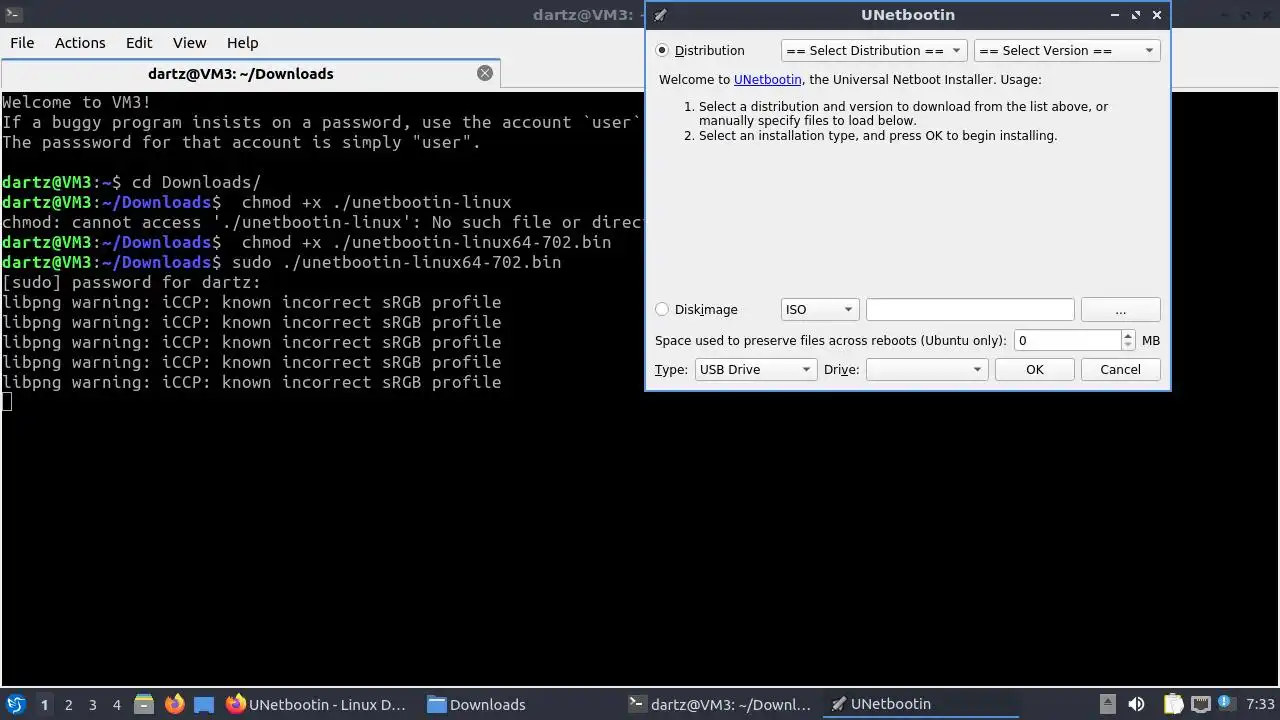1280x720 pixels.
Task: Click the panel clock showing 7:33
Action: click(x=1261, y=704)
